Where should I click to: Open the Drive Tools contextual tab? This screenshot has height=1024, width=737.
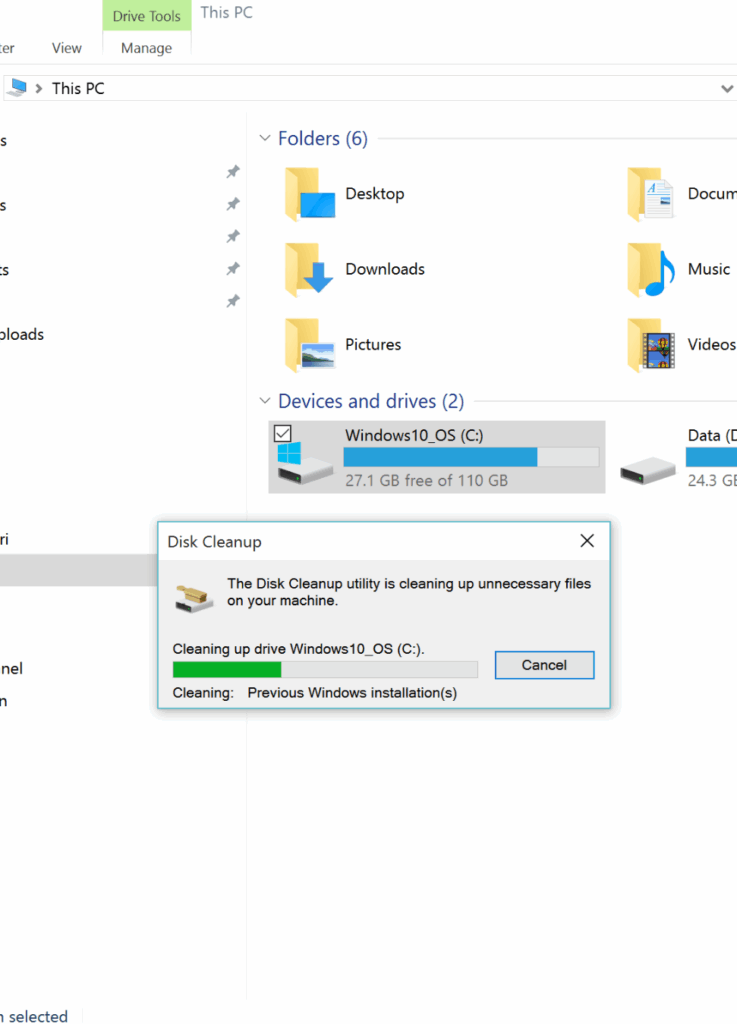(146, 16)
